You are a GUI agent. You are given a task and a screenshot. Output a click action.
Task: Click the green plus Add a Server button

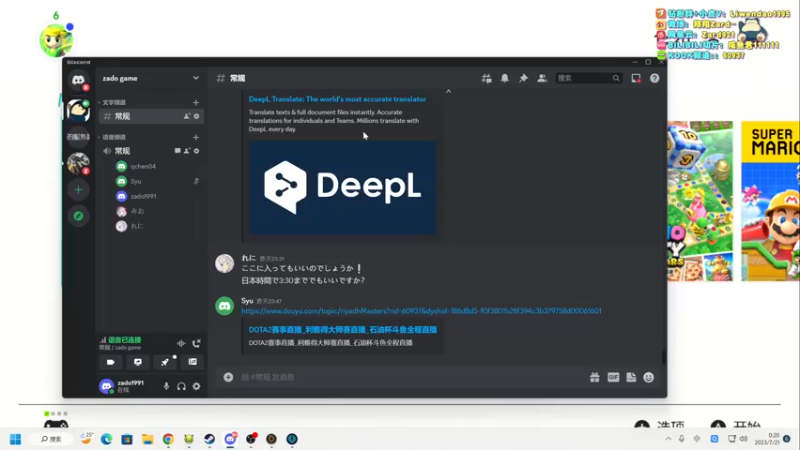78,190
